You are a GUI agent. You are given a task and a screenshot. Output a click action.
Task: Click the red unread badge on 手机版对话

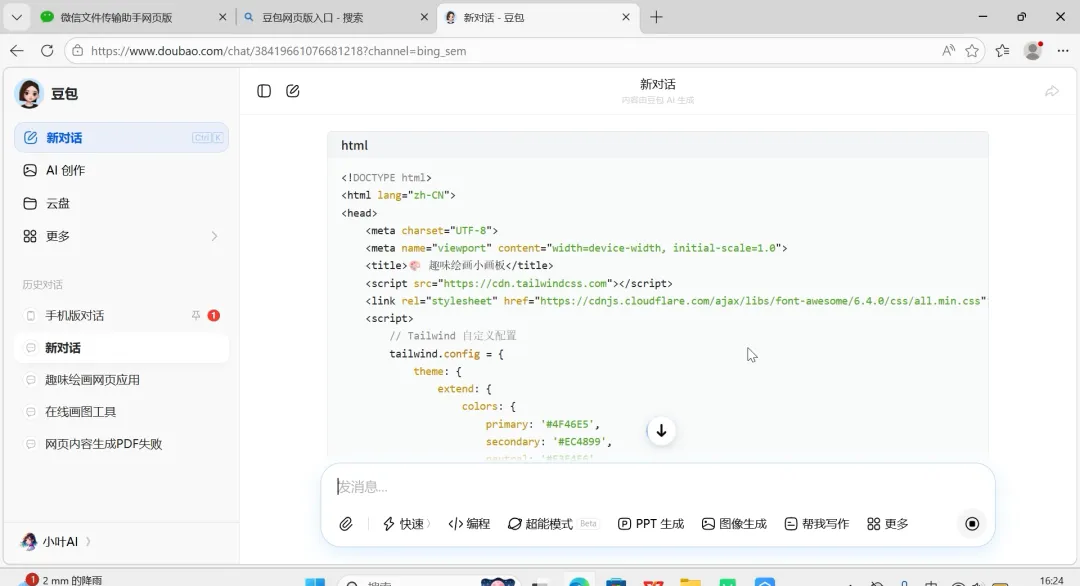point(214,315)
